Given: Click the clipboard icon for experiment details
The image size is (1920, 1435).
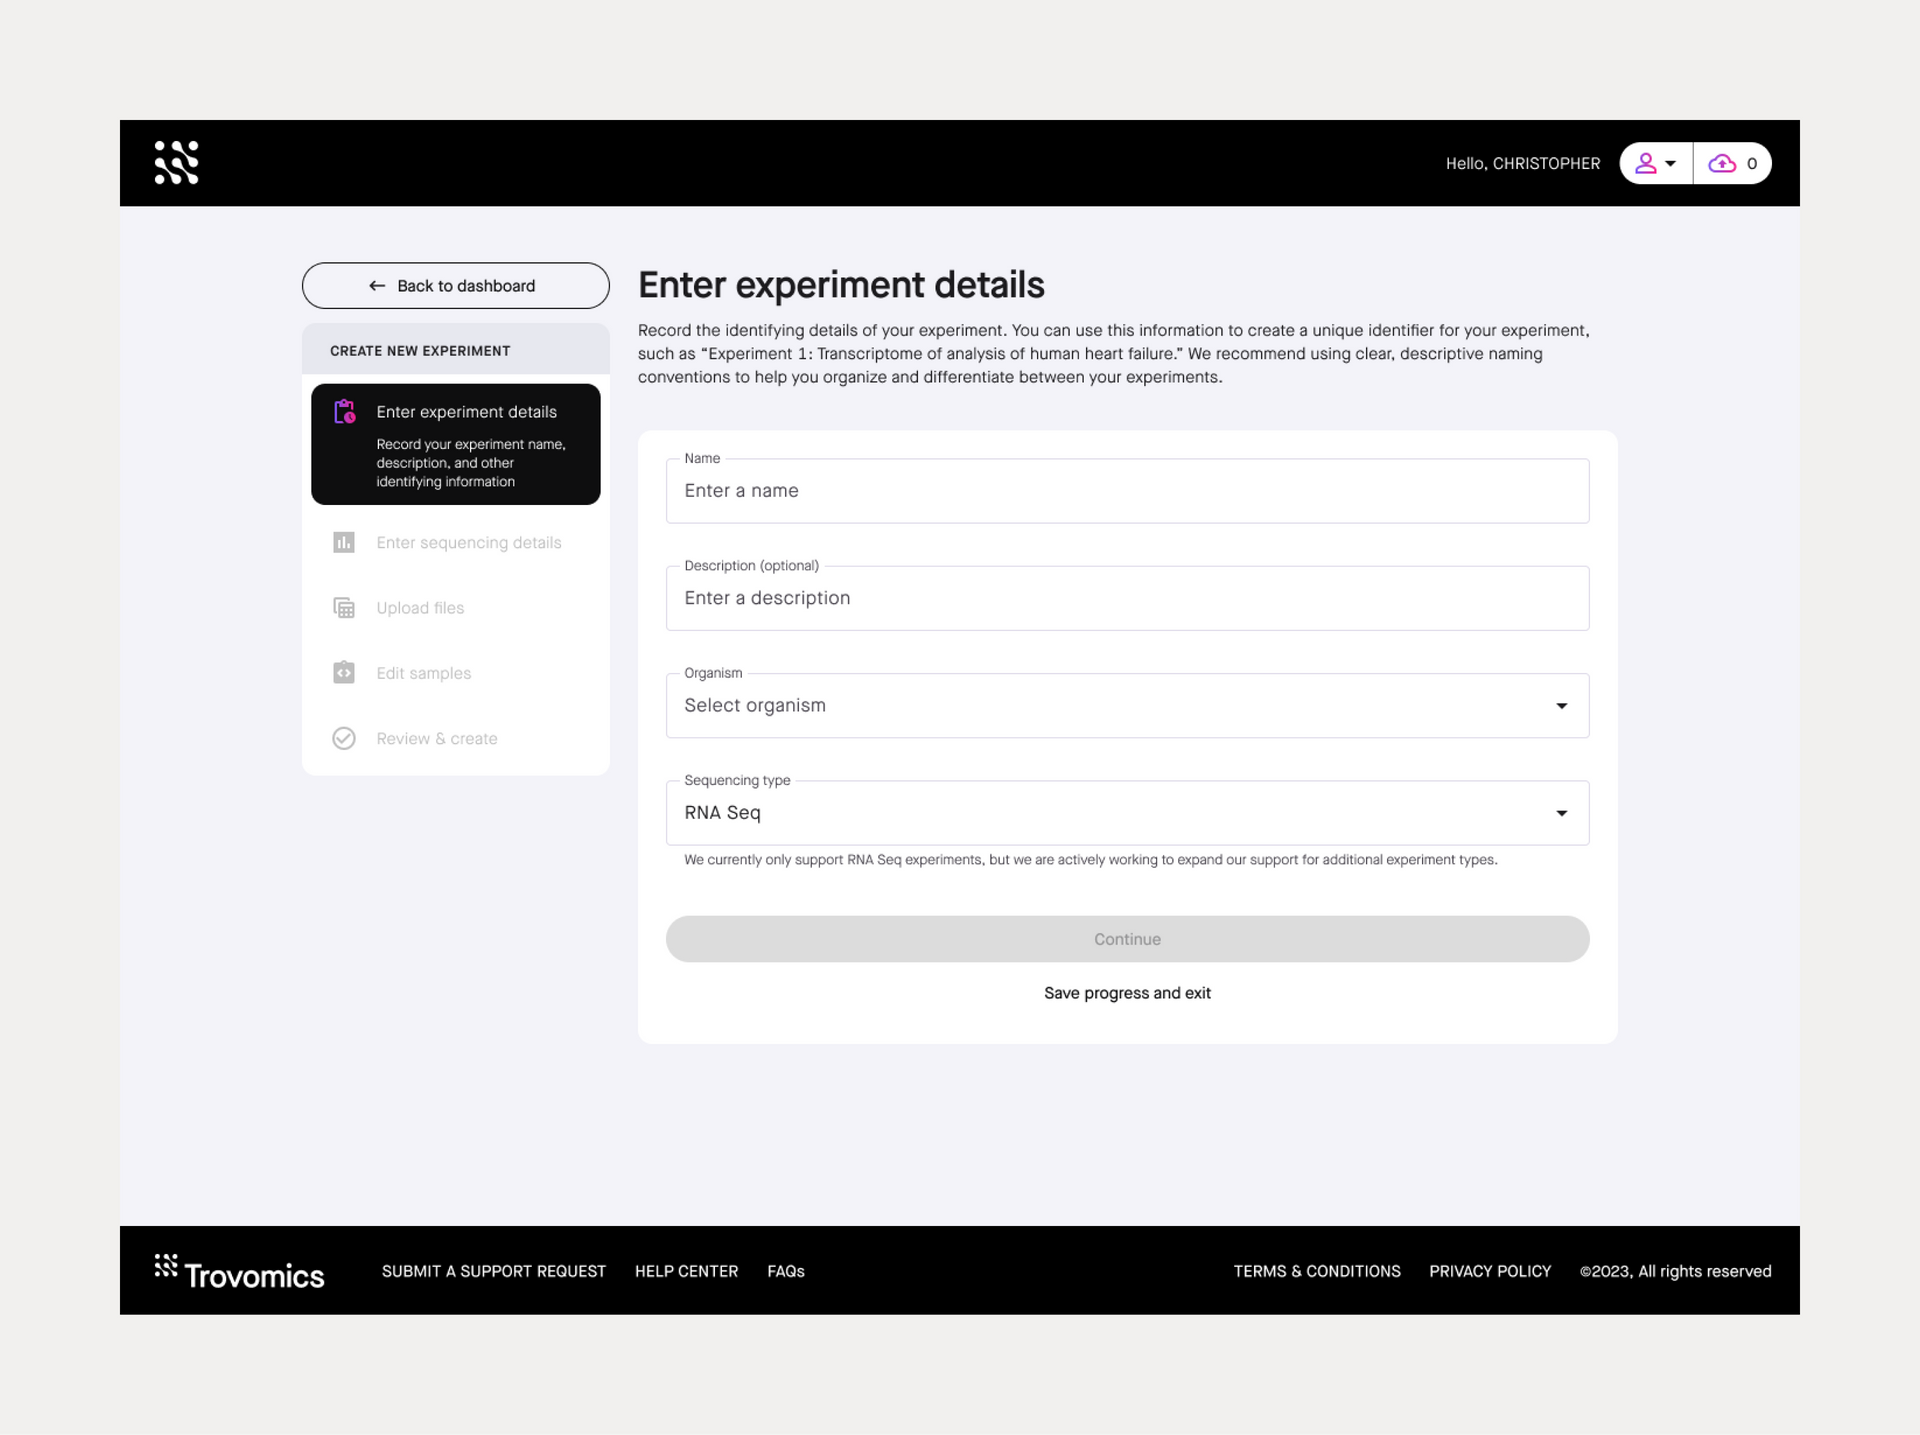Looking at the screenshot, I should pyautogui.click(x=344, y=412).
